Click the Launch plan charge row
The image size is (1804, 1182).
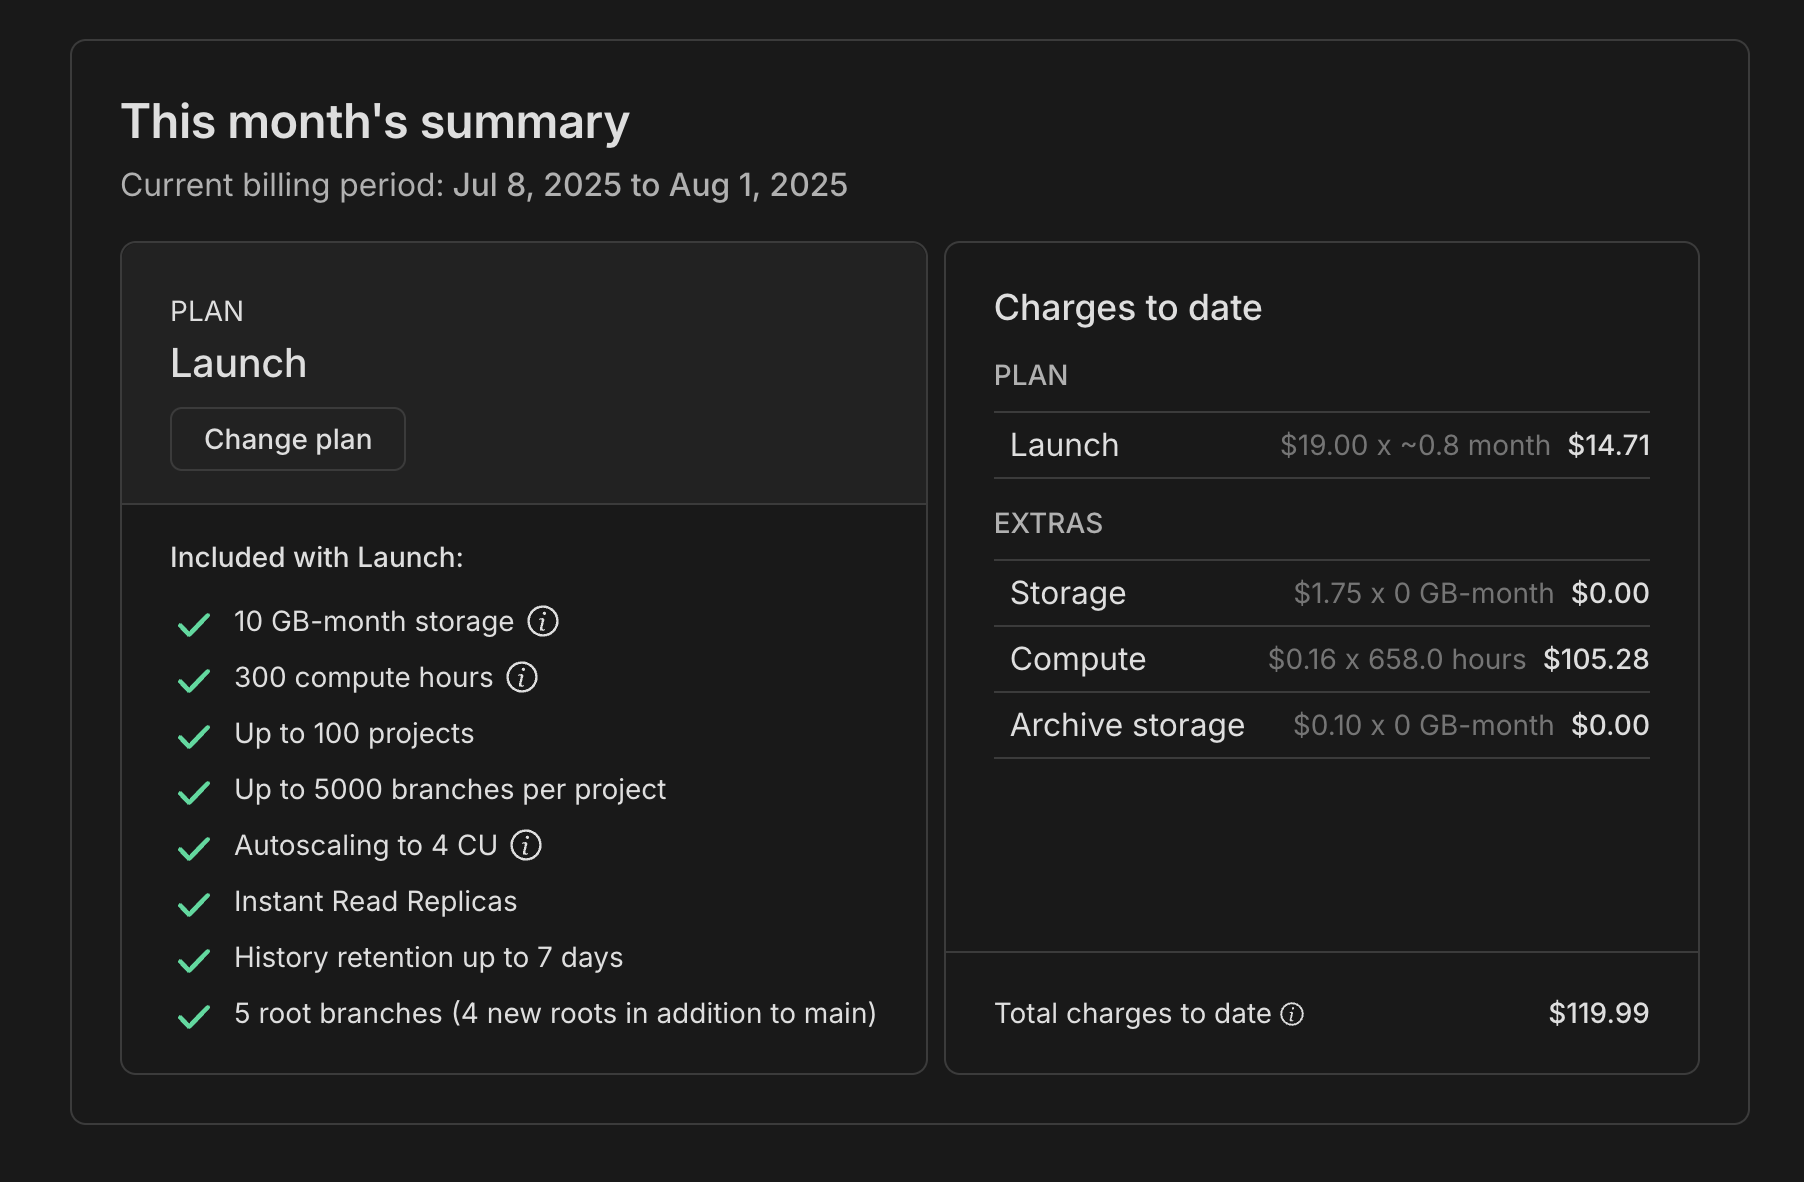coord(1320,445)
